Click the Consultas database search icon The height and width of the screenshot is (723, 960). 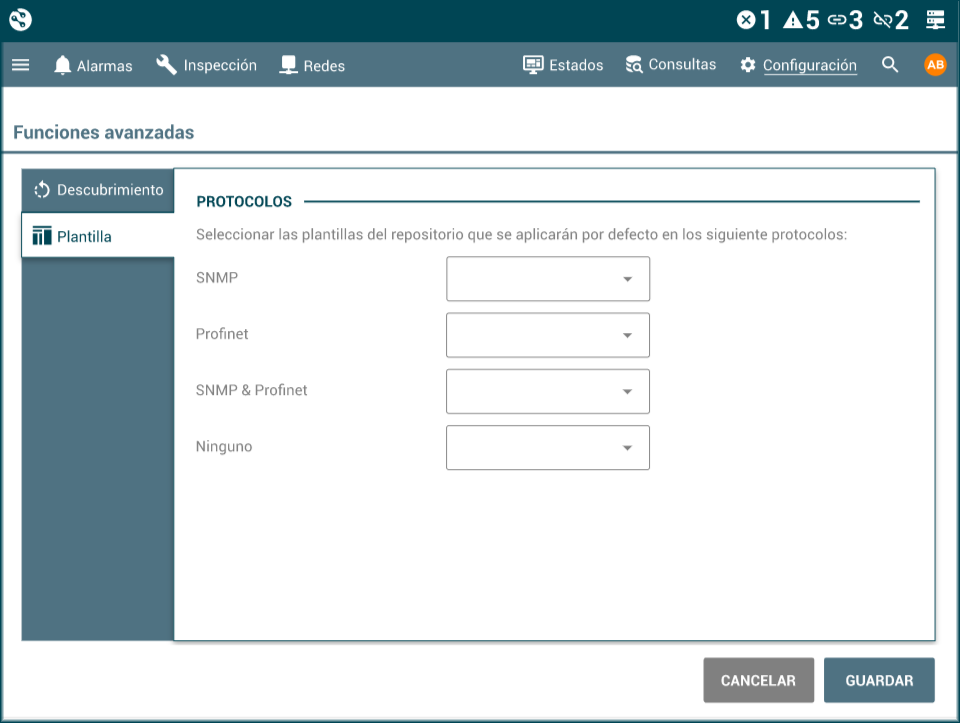[634, 64]
